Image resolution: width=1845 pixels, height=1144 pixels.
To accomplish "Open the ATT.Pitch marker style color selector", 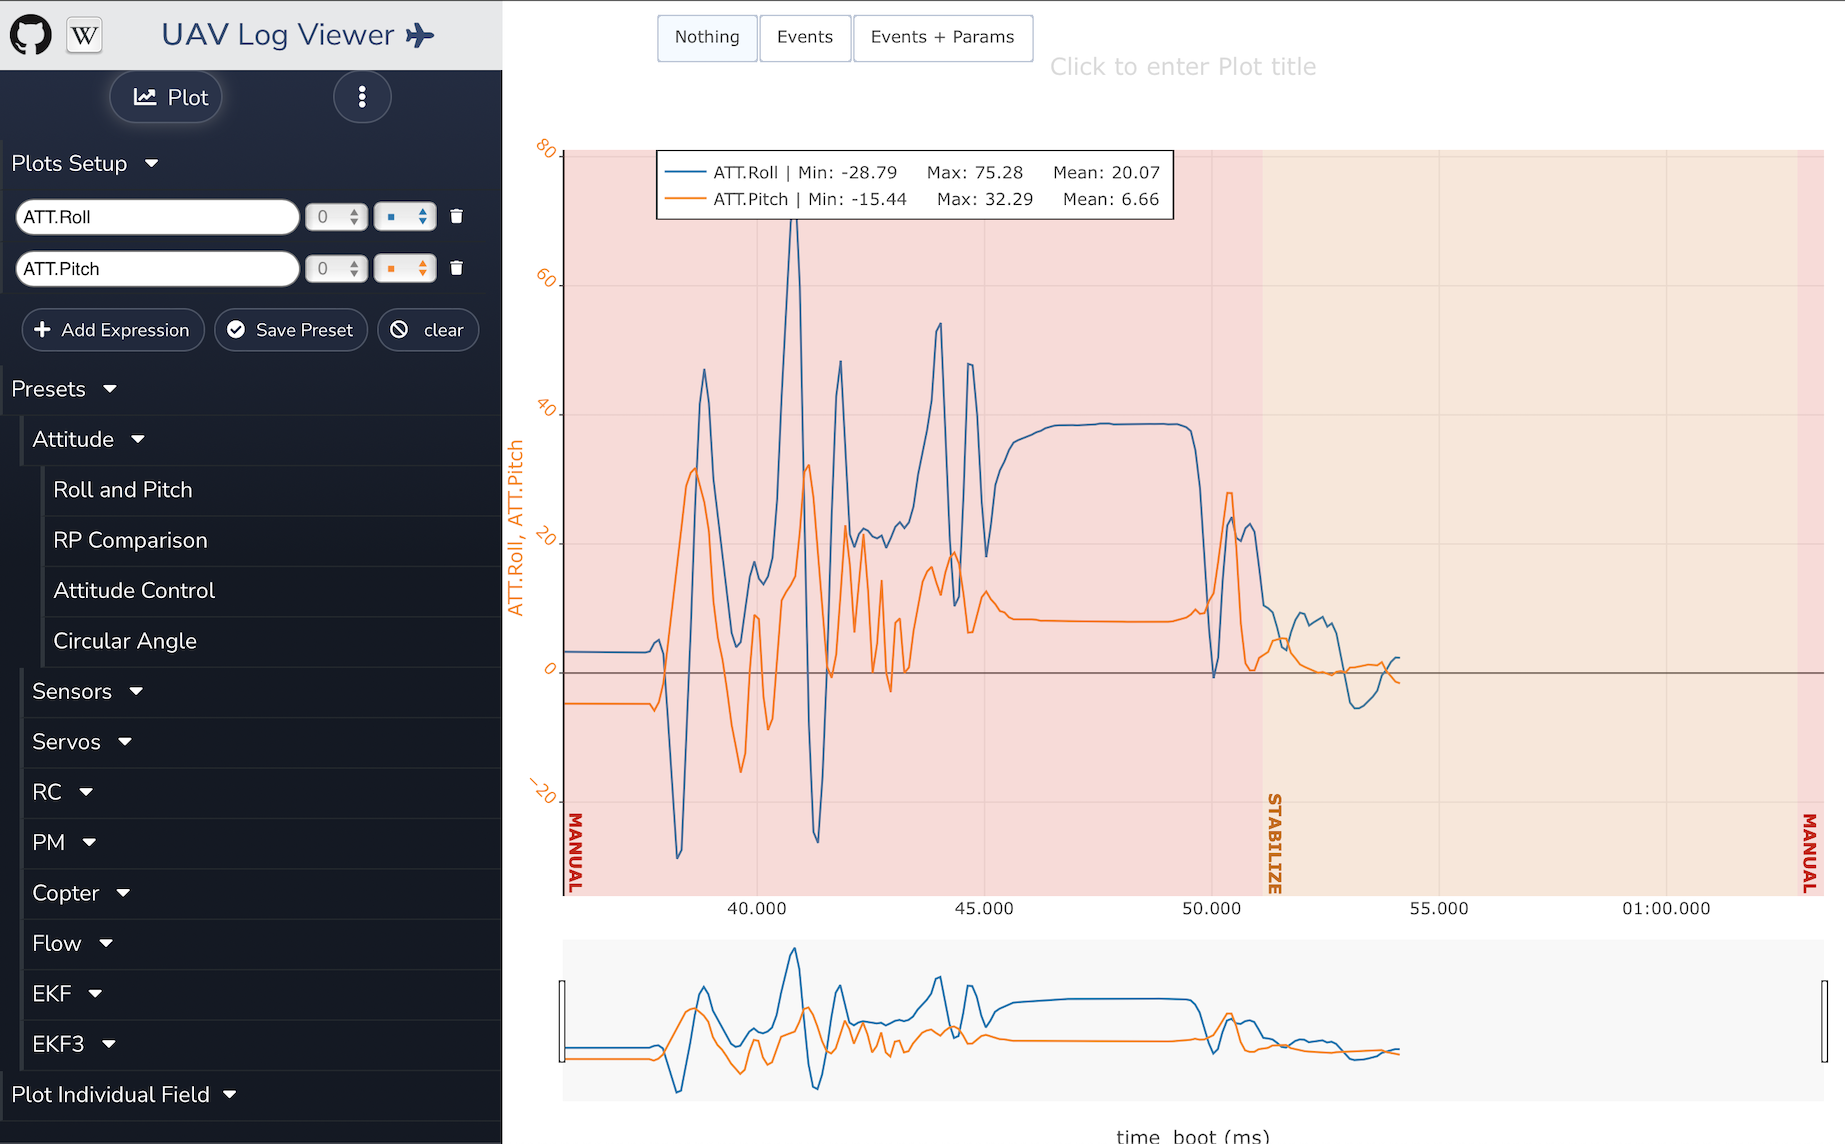I will tap(404, 268).
